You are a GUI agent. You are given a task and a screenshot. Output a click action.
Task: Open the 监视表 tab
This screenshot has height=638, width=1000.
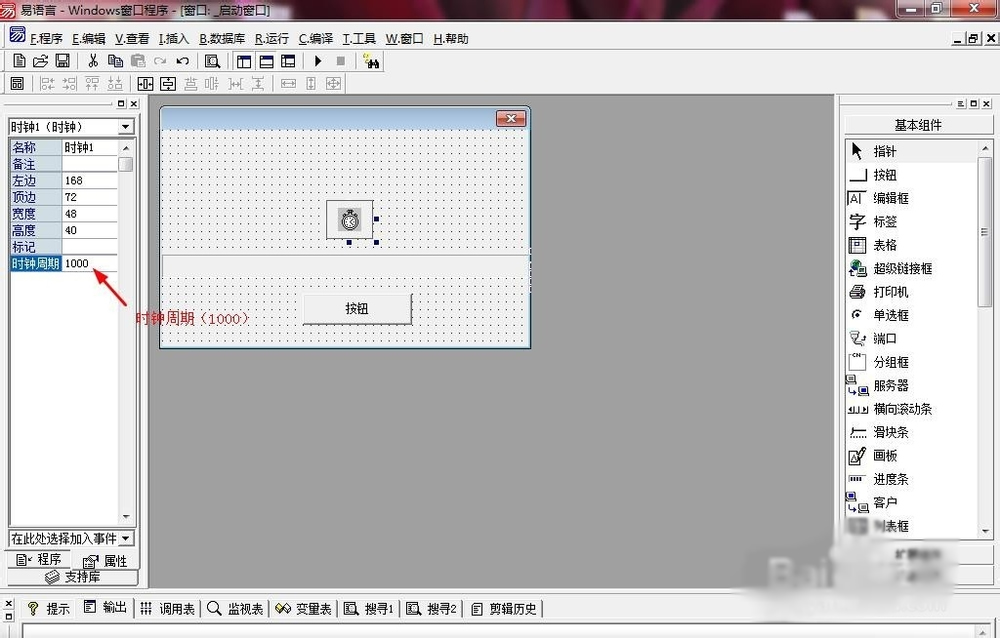pyautogui.click(x=235, y=609)
